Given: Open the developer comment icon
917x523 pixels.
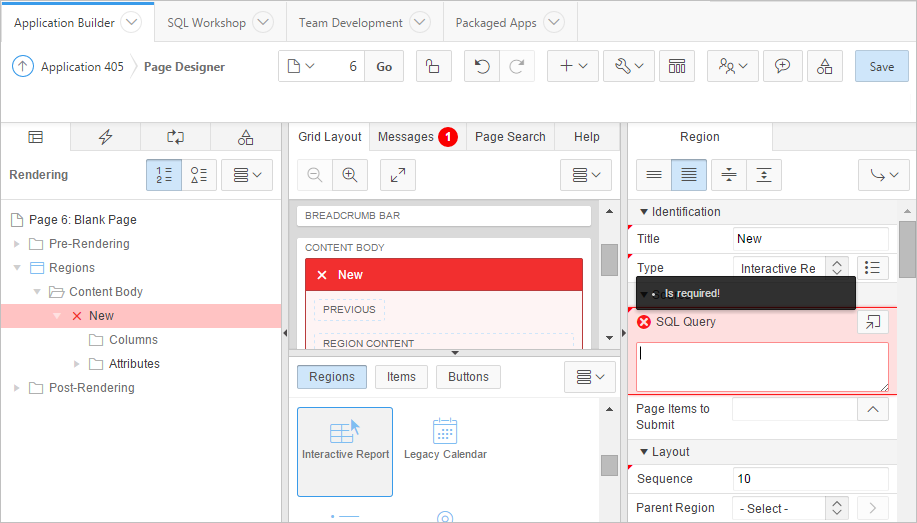Looking at the screenshot, I should (x=782, y=66).
